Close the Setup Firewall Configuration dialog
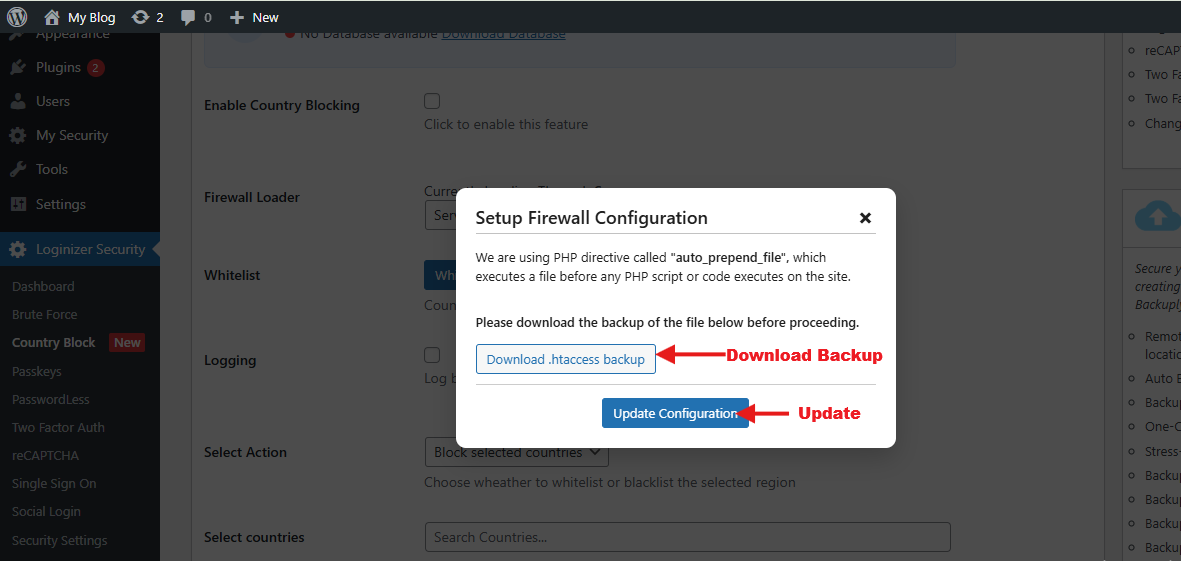Screen dimensions: 1181x561 [x=865, y=218]
